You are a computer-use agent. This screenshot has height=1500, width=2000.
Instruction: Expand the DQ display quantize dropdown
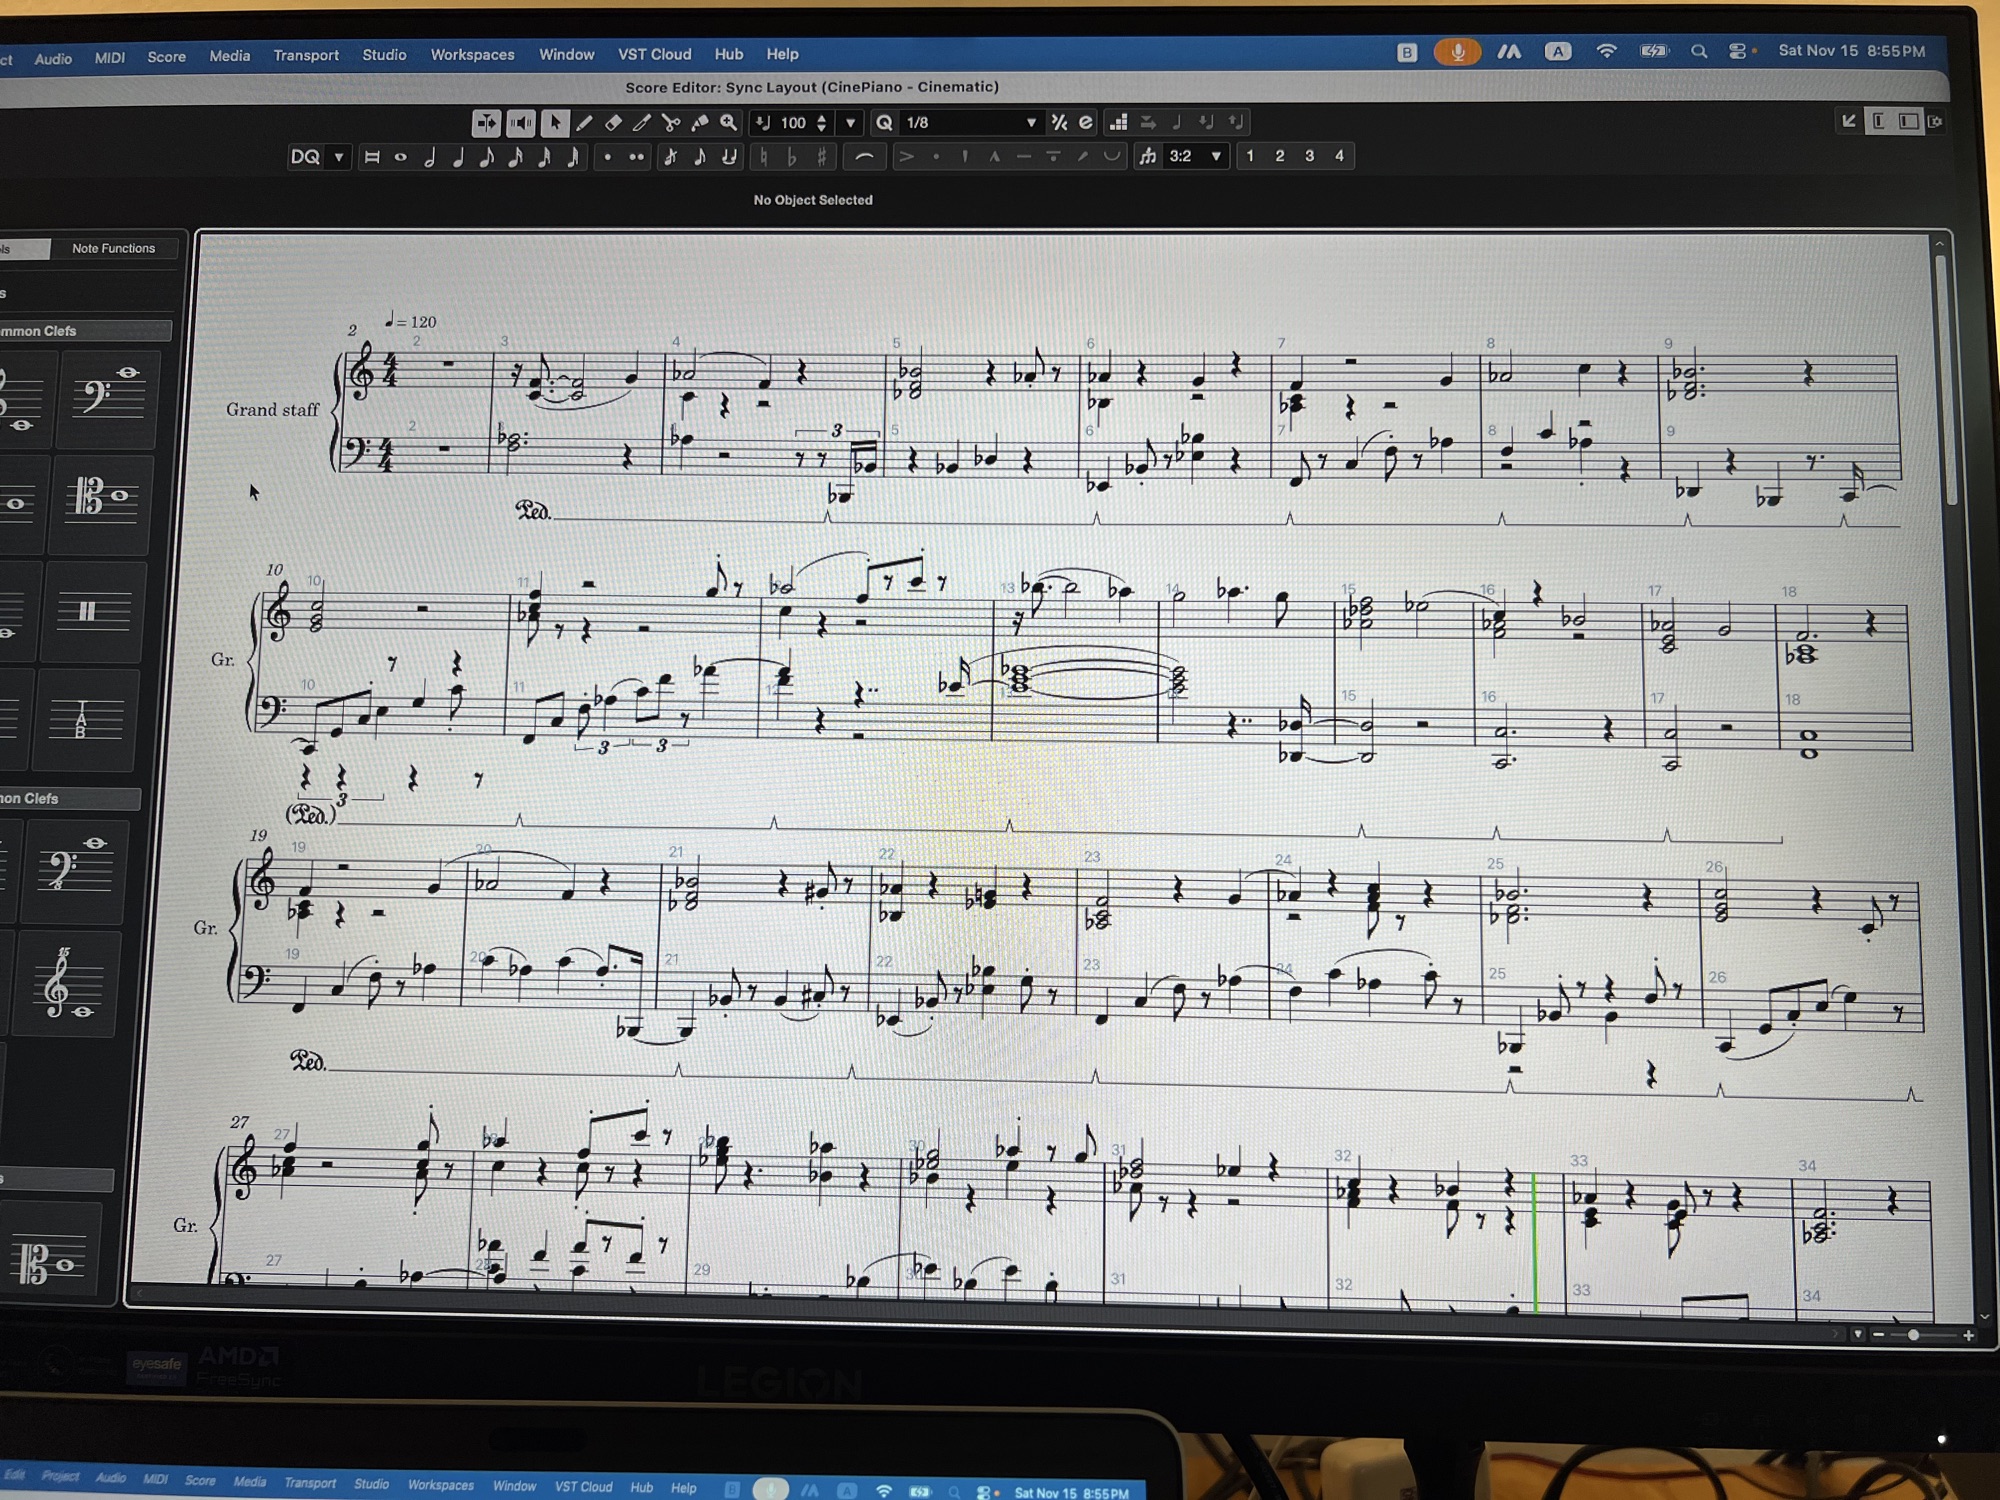tap(339, 157)
